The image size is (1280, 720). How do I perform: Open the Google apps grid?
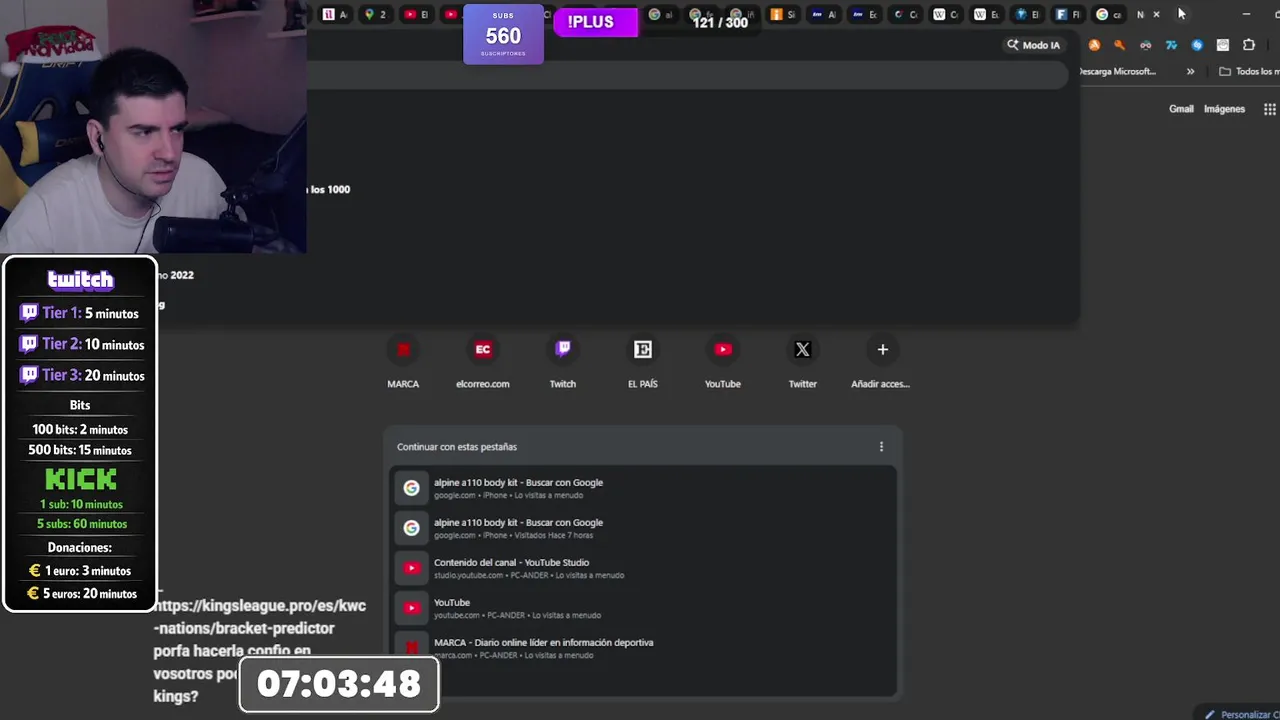[x=1269, y=109]
